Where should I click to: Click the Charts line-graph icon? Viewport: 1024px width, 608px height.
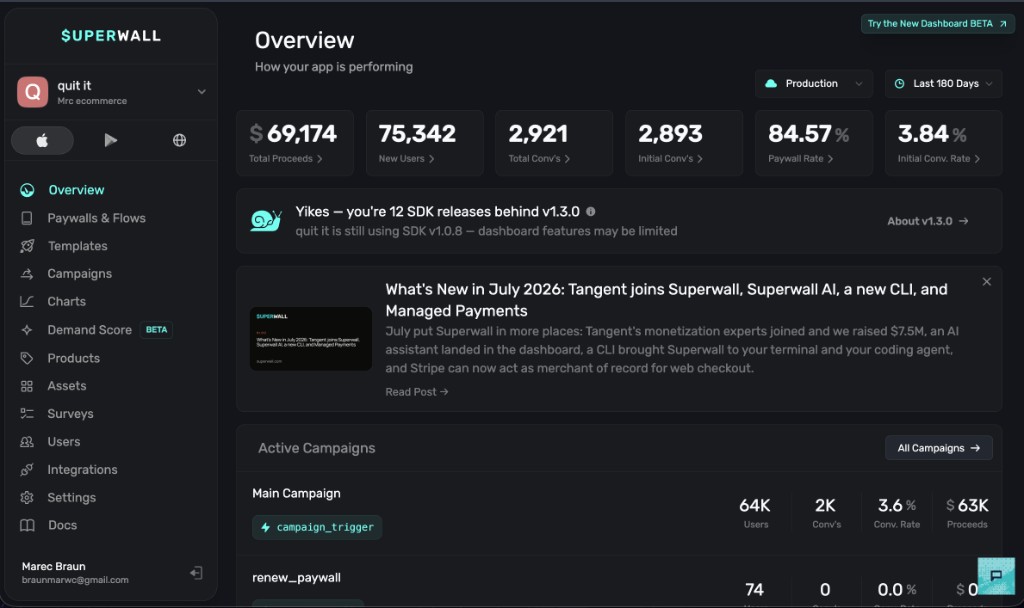[x=27, y=302]
